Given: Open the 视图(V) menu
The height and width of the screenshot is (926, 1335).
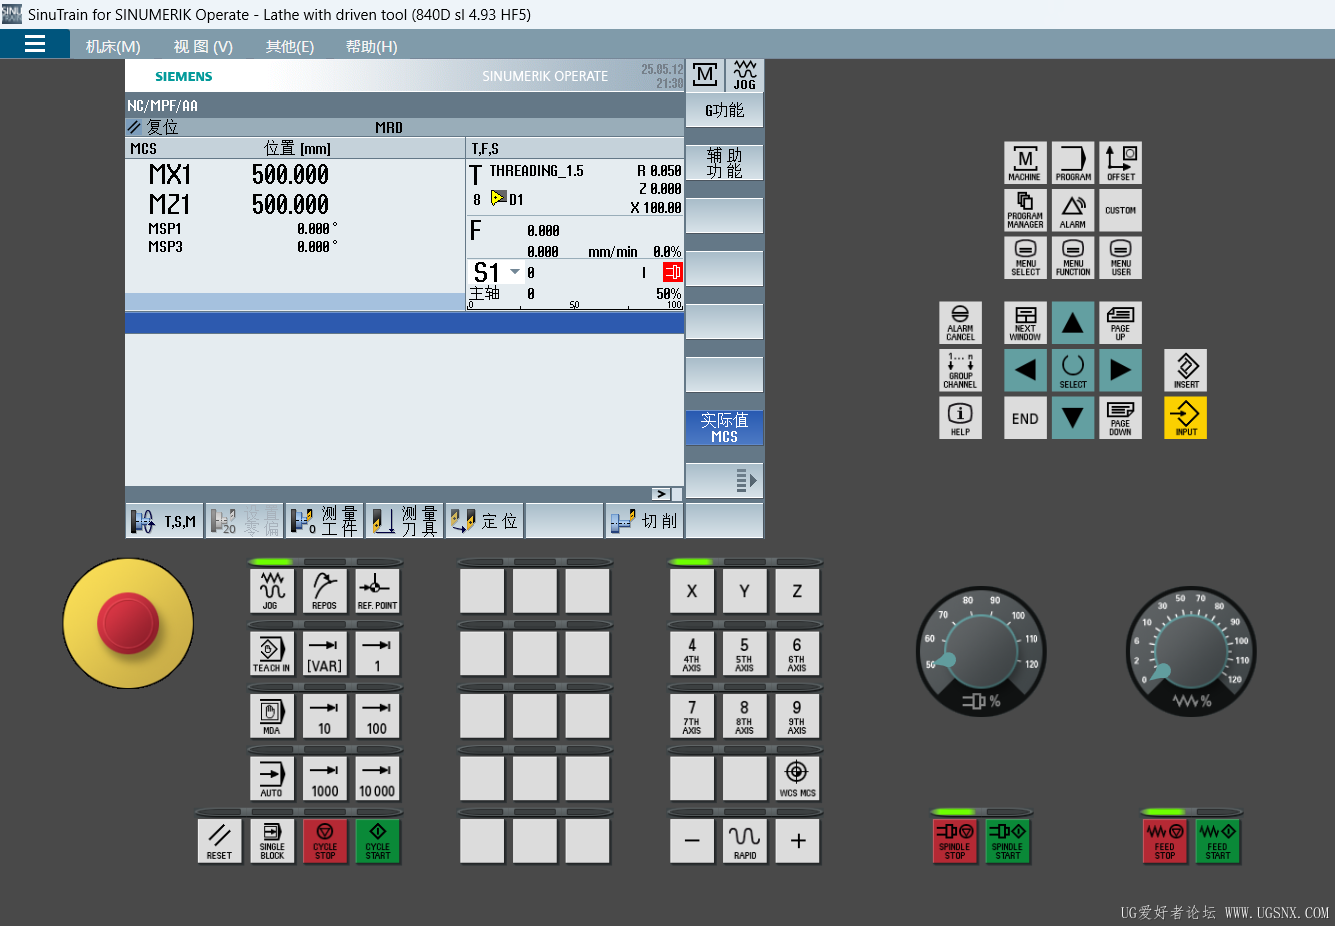Looking at the screenshot, I should coord(203,46).
